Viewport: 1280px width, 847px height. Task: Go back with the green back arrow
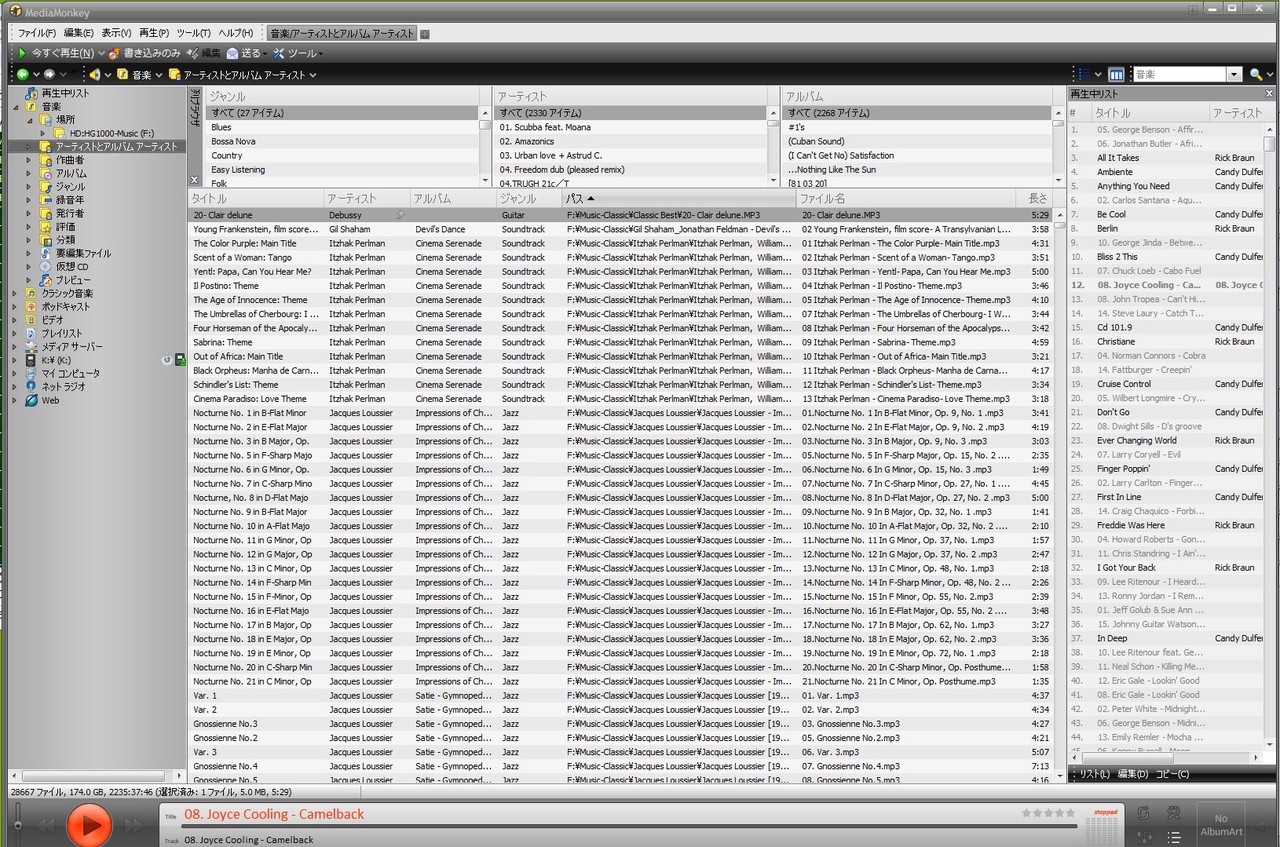coord(23,75)
